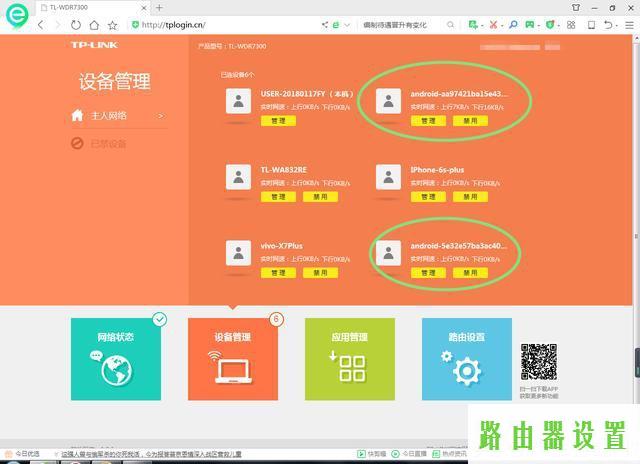Click 管理 for TL-WA832RE device
This screenshot has height=464, width=640.
(x=278, y=197)
